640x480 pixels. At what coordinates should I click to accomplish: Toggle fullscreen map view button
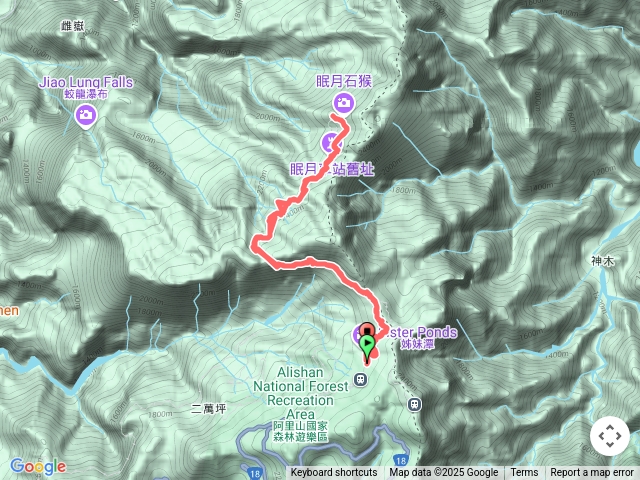click(610, 436)
